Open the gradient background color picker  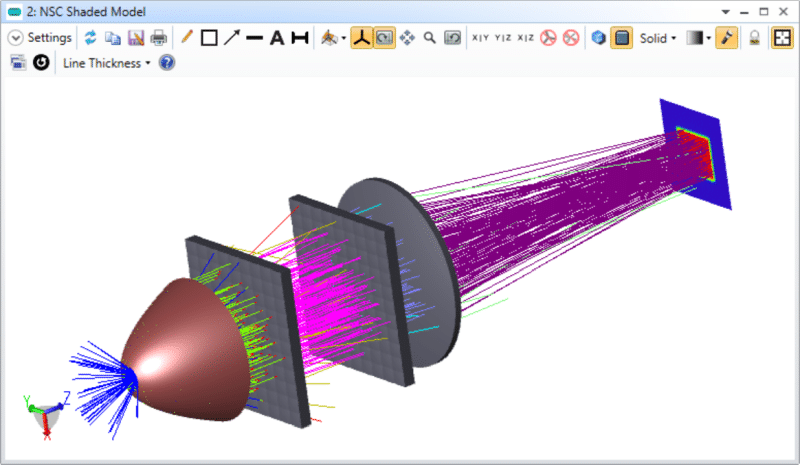point(698,38)
